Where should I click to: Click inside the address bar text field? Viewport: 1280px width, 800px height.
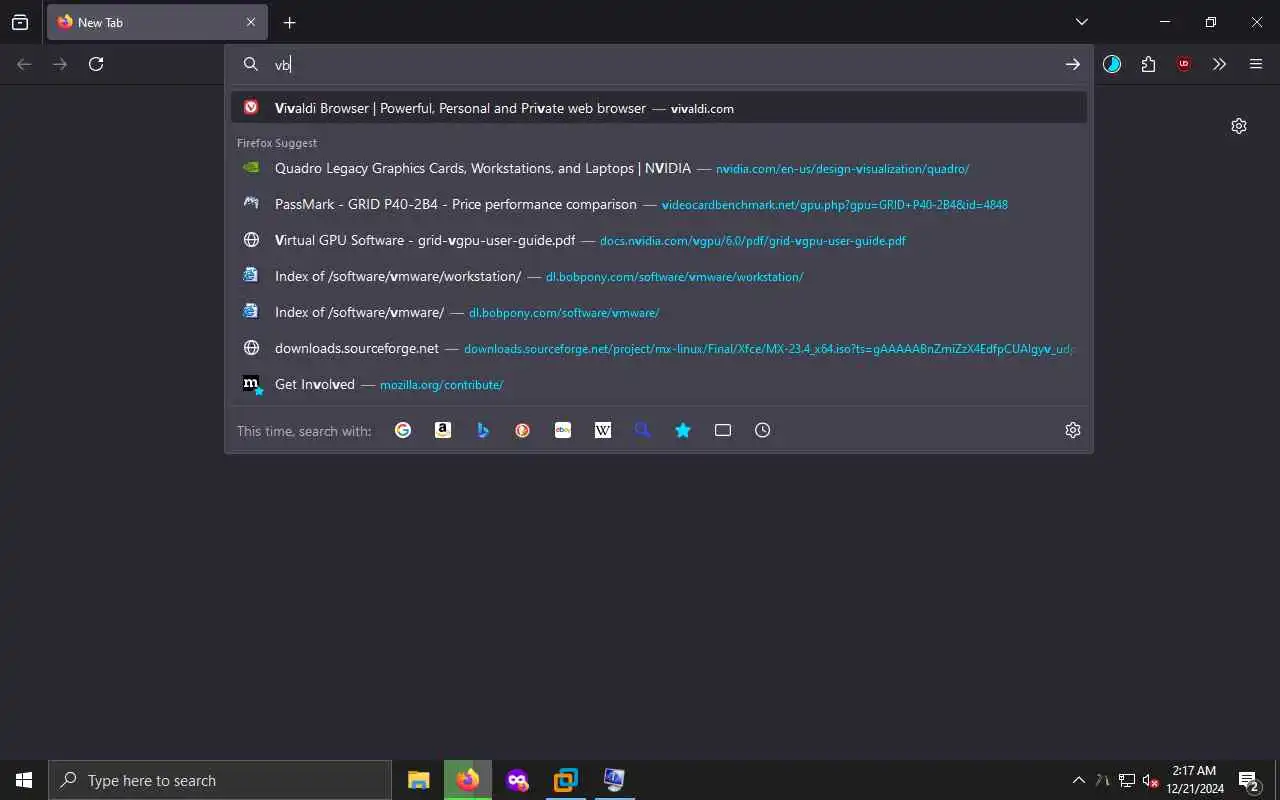[660, 64]
